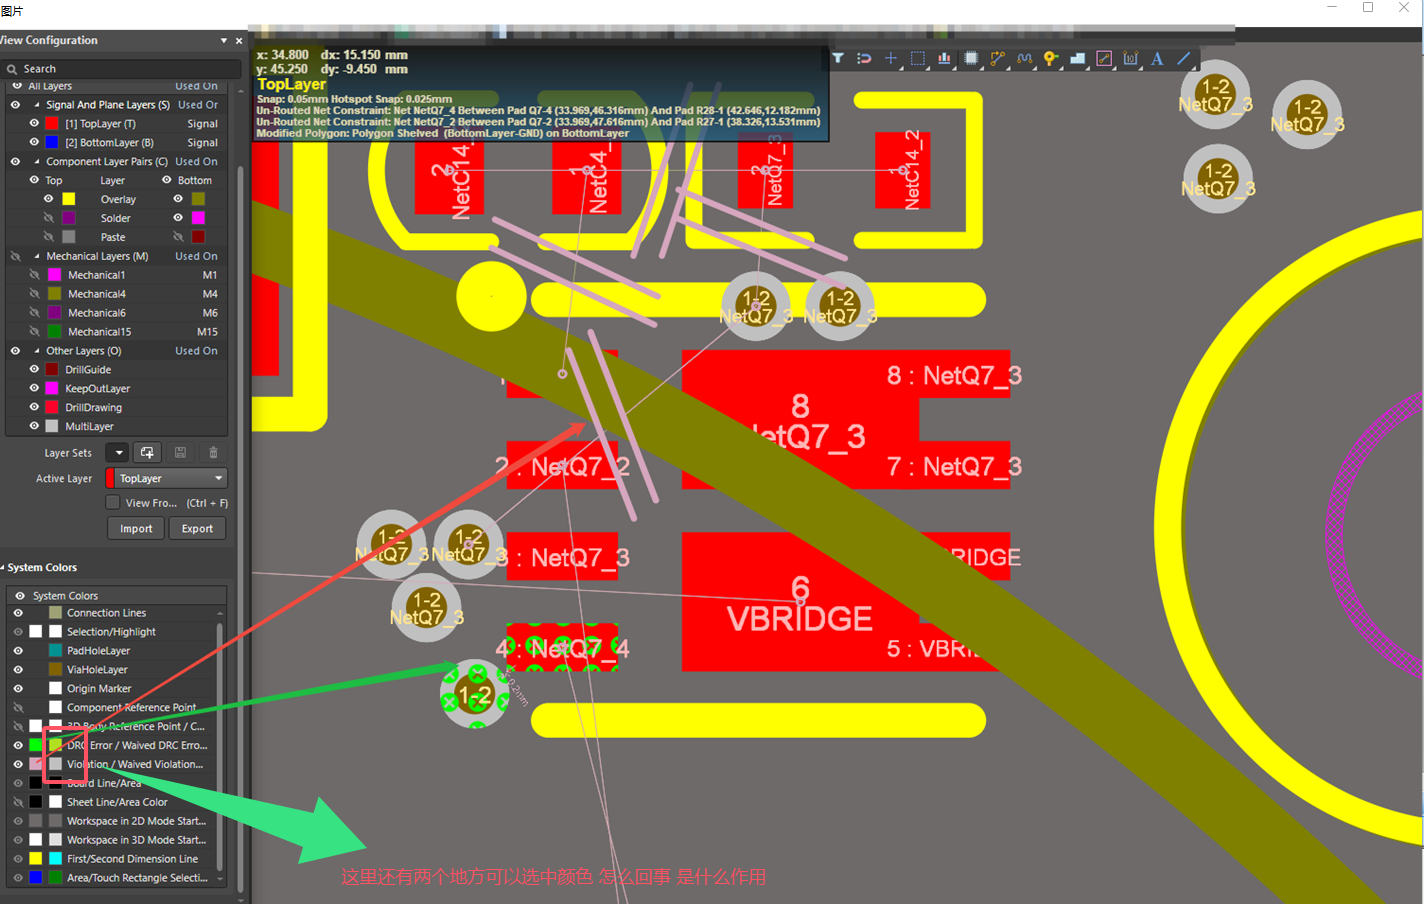This screenshot has width=1424, height=904.
Task: Create a new layer set
Action: 147,453
